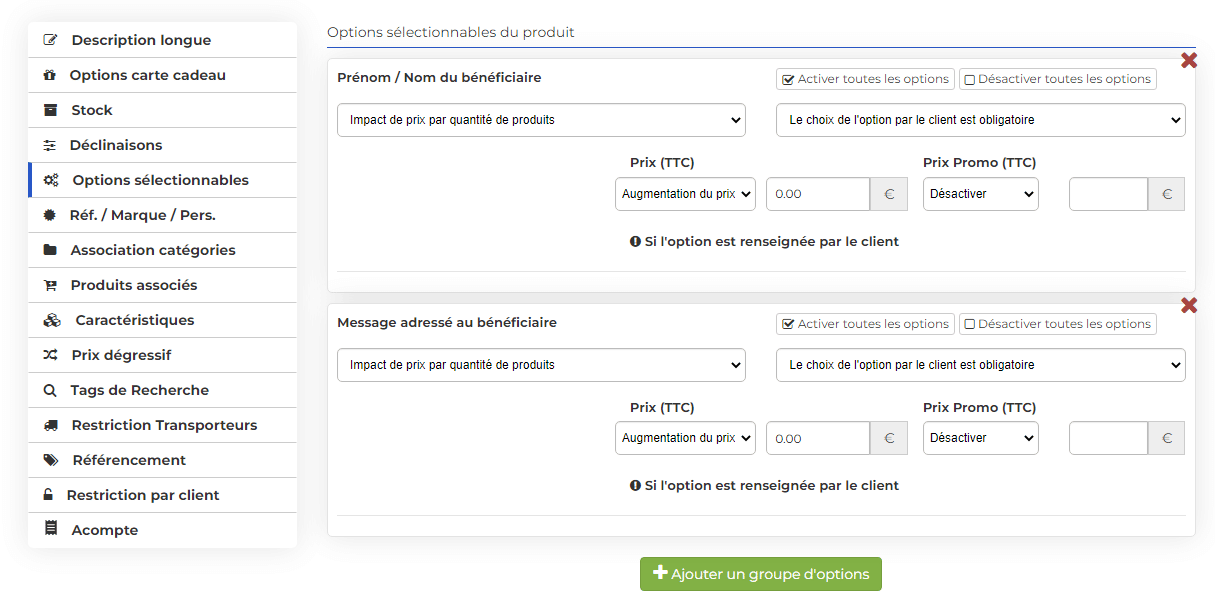Click Ajouter un groupe d'options button
1215x614 pixels.
click(761, 574)
